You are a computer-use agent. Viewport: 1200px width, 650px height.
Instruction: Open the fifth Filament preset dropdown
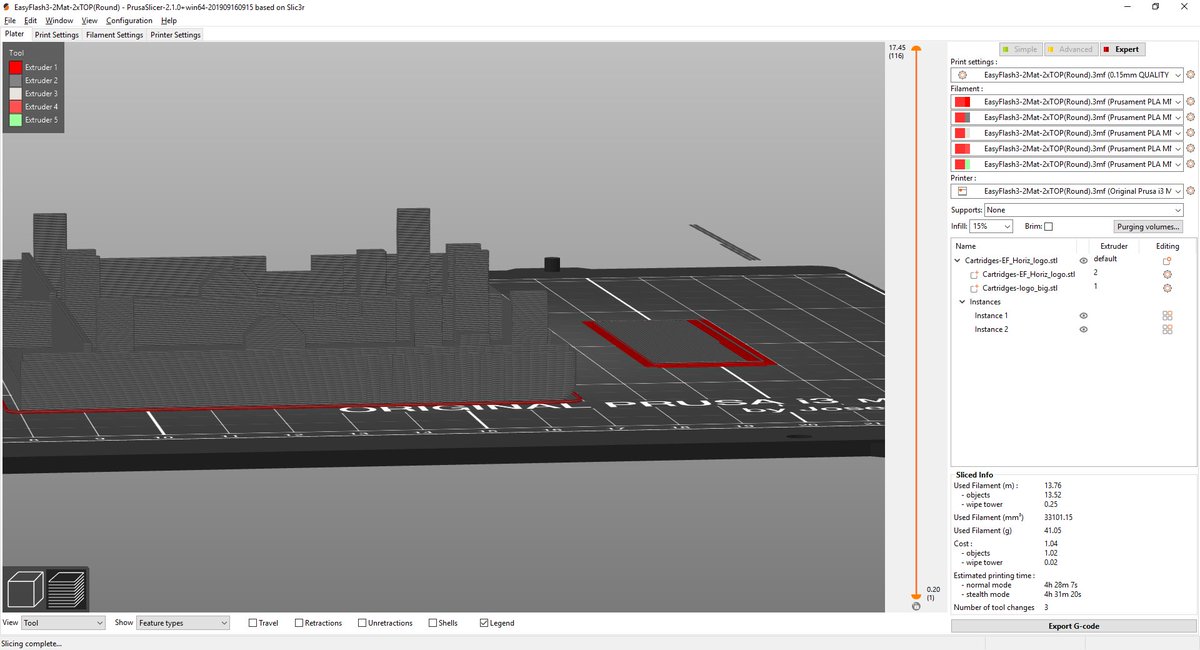(1067, 164)
